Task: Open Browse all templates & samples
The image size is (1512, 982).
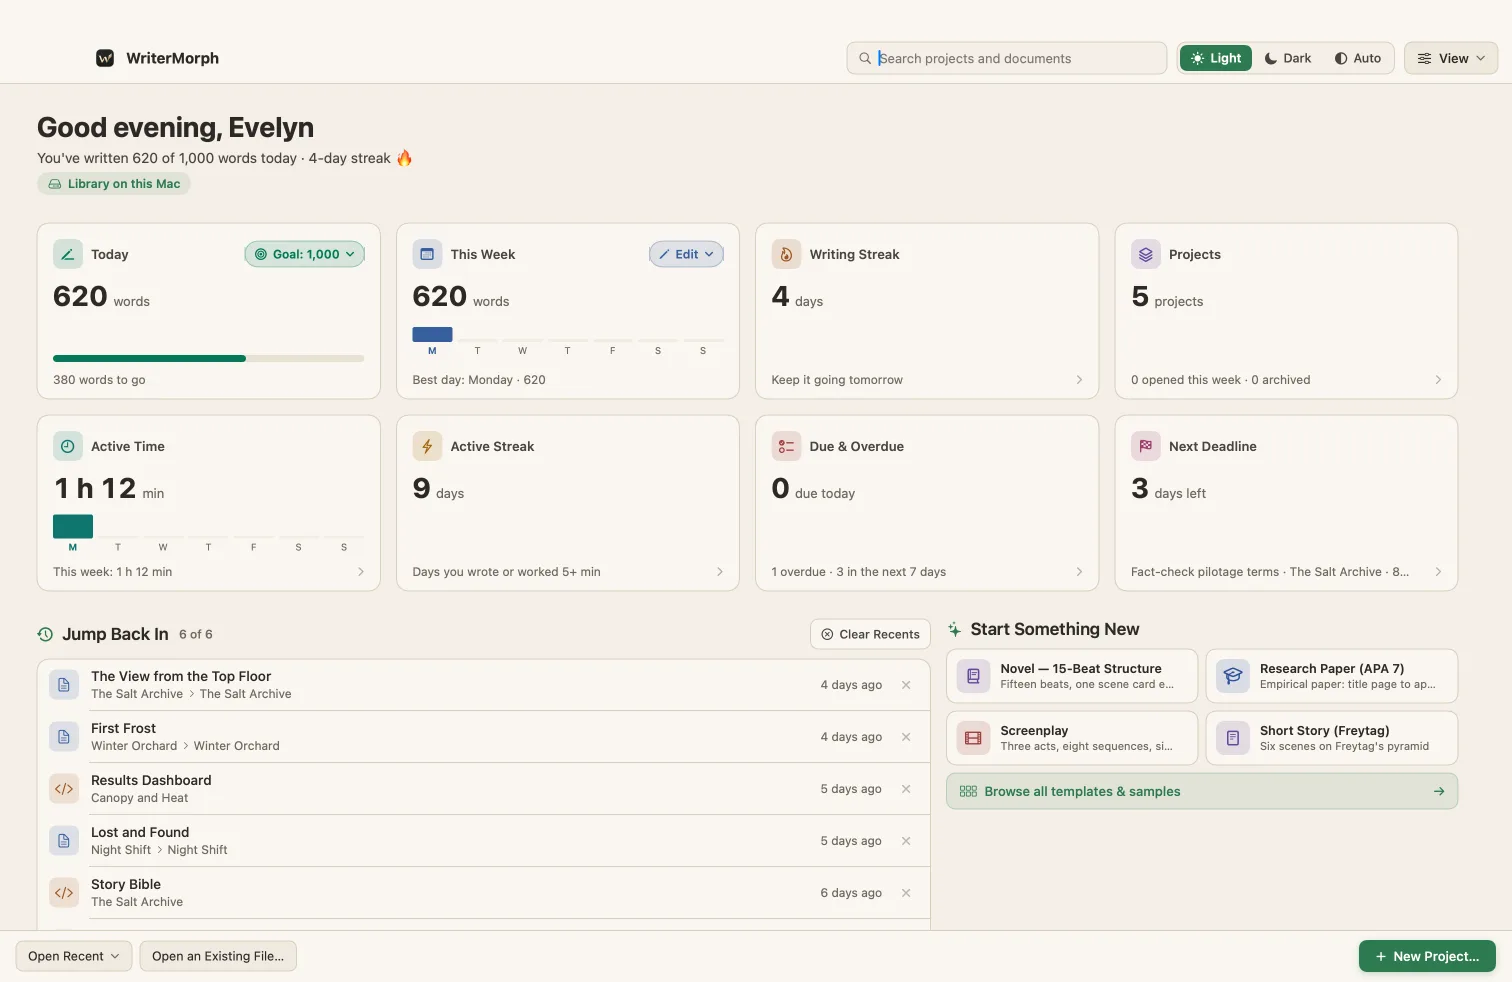Action: coord(1202,791)
